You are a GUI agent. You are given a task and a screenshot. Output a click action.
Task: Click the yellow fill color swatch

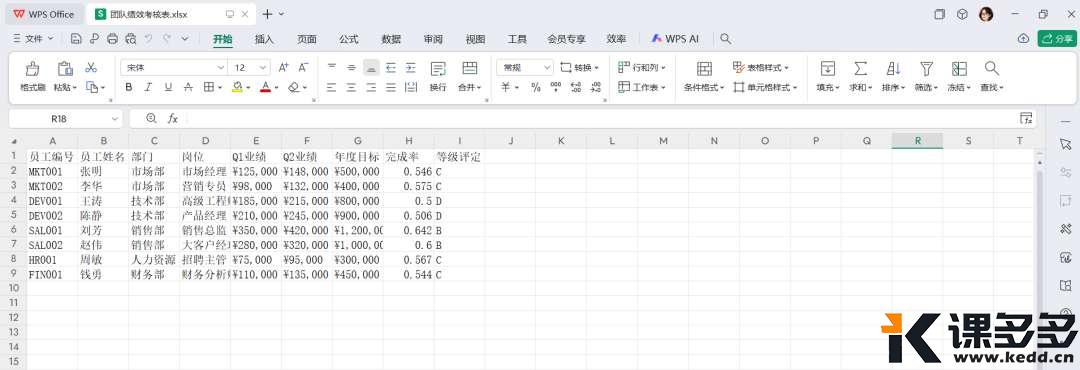coord(237,88)
